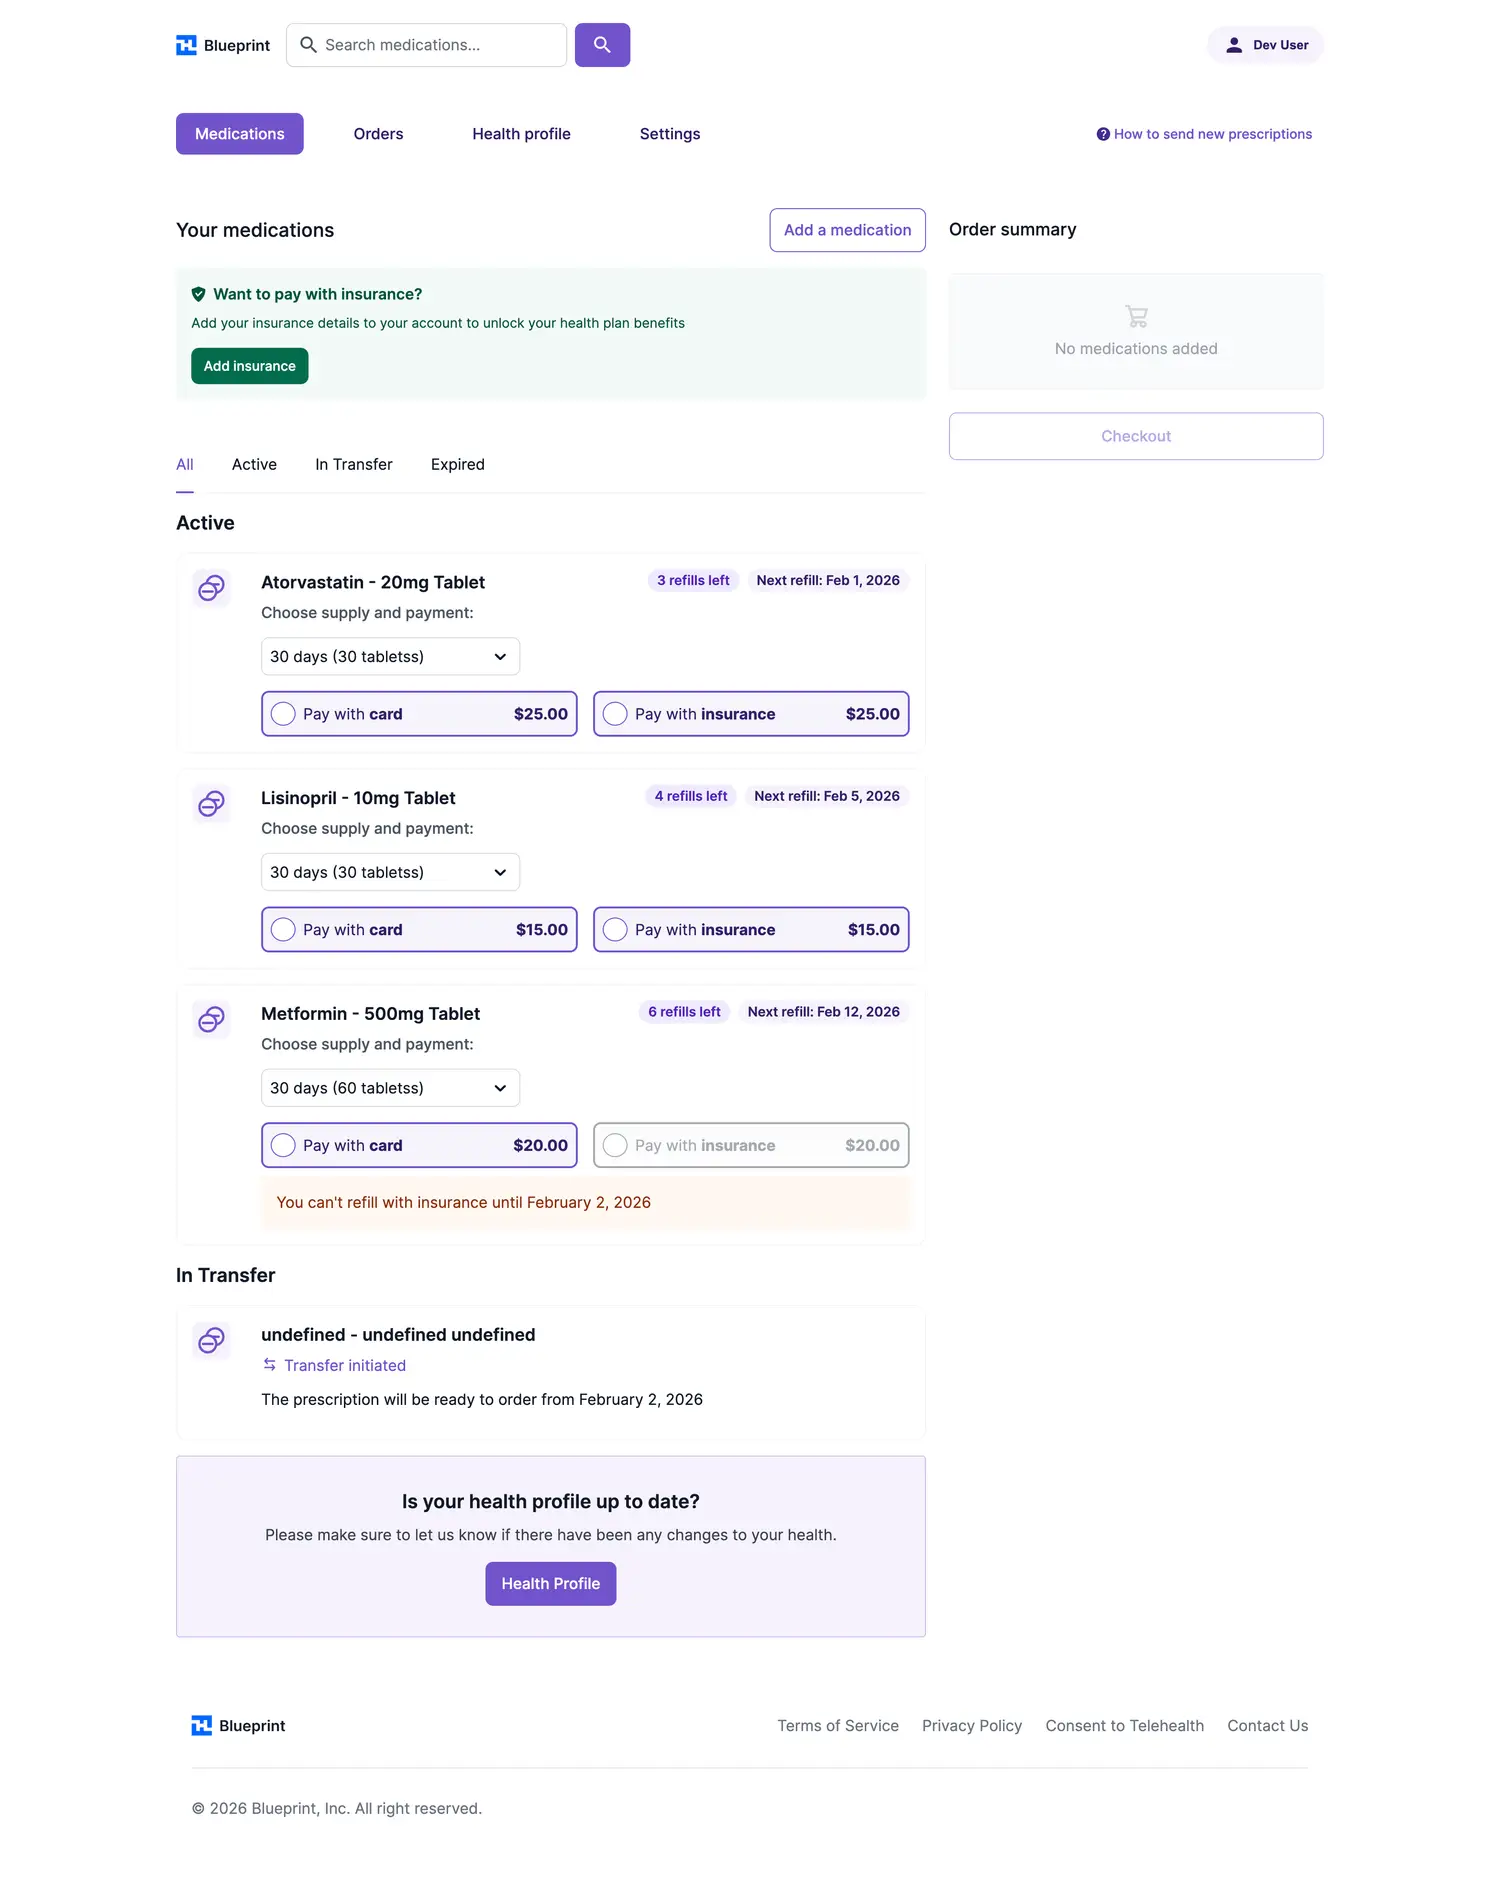Image resolution: width=1500 pixels, height=1879 pixels.
Task: Click the Blueprint logo in footer
Action: tap(238, 1726)
